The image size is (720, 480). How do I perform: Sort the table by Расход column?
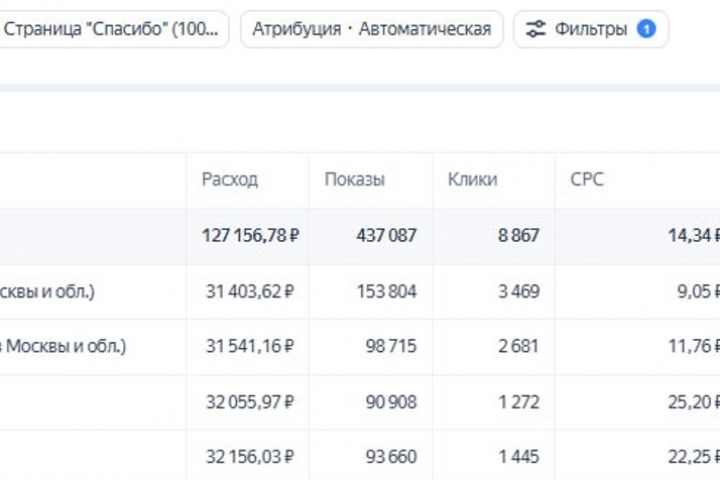(230, 180)
